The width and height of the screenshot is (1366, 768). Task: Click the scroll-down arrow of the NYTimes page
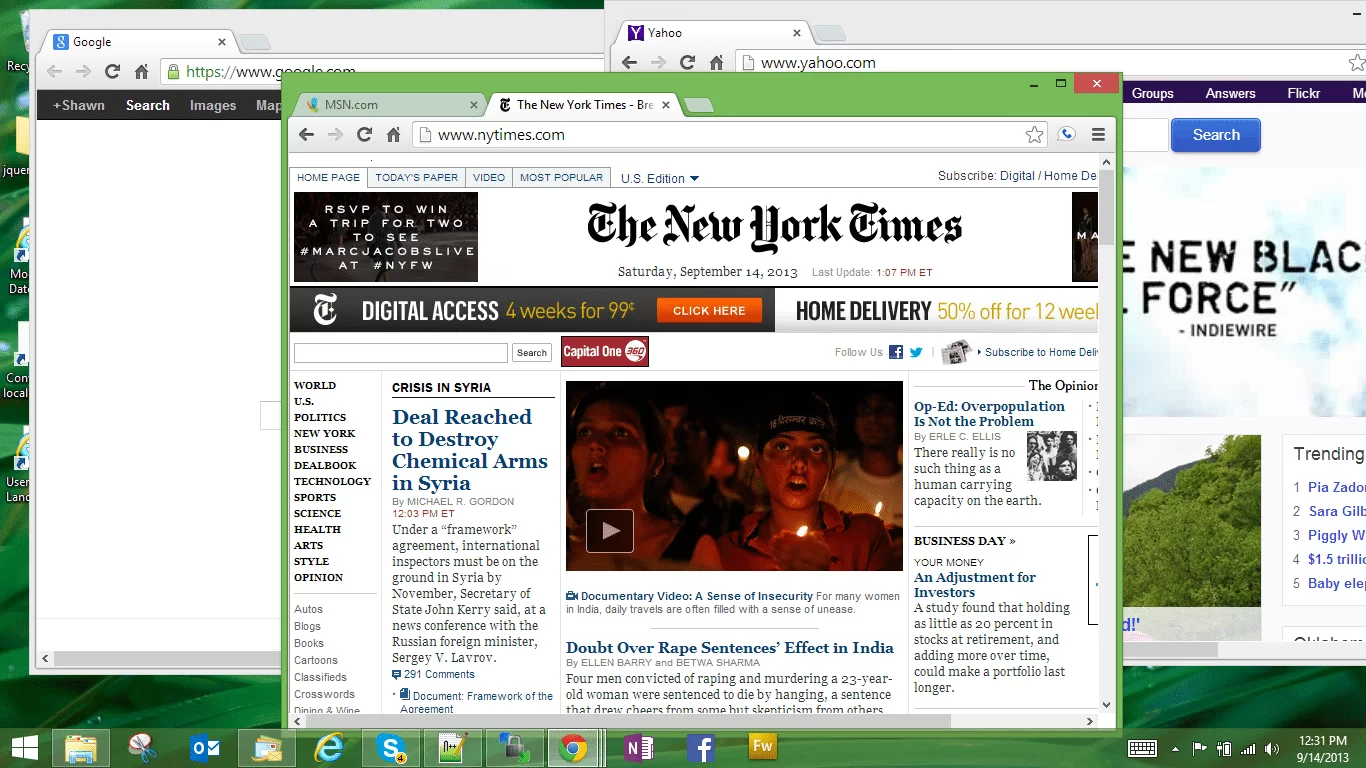click(x=1106, y=704)
